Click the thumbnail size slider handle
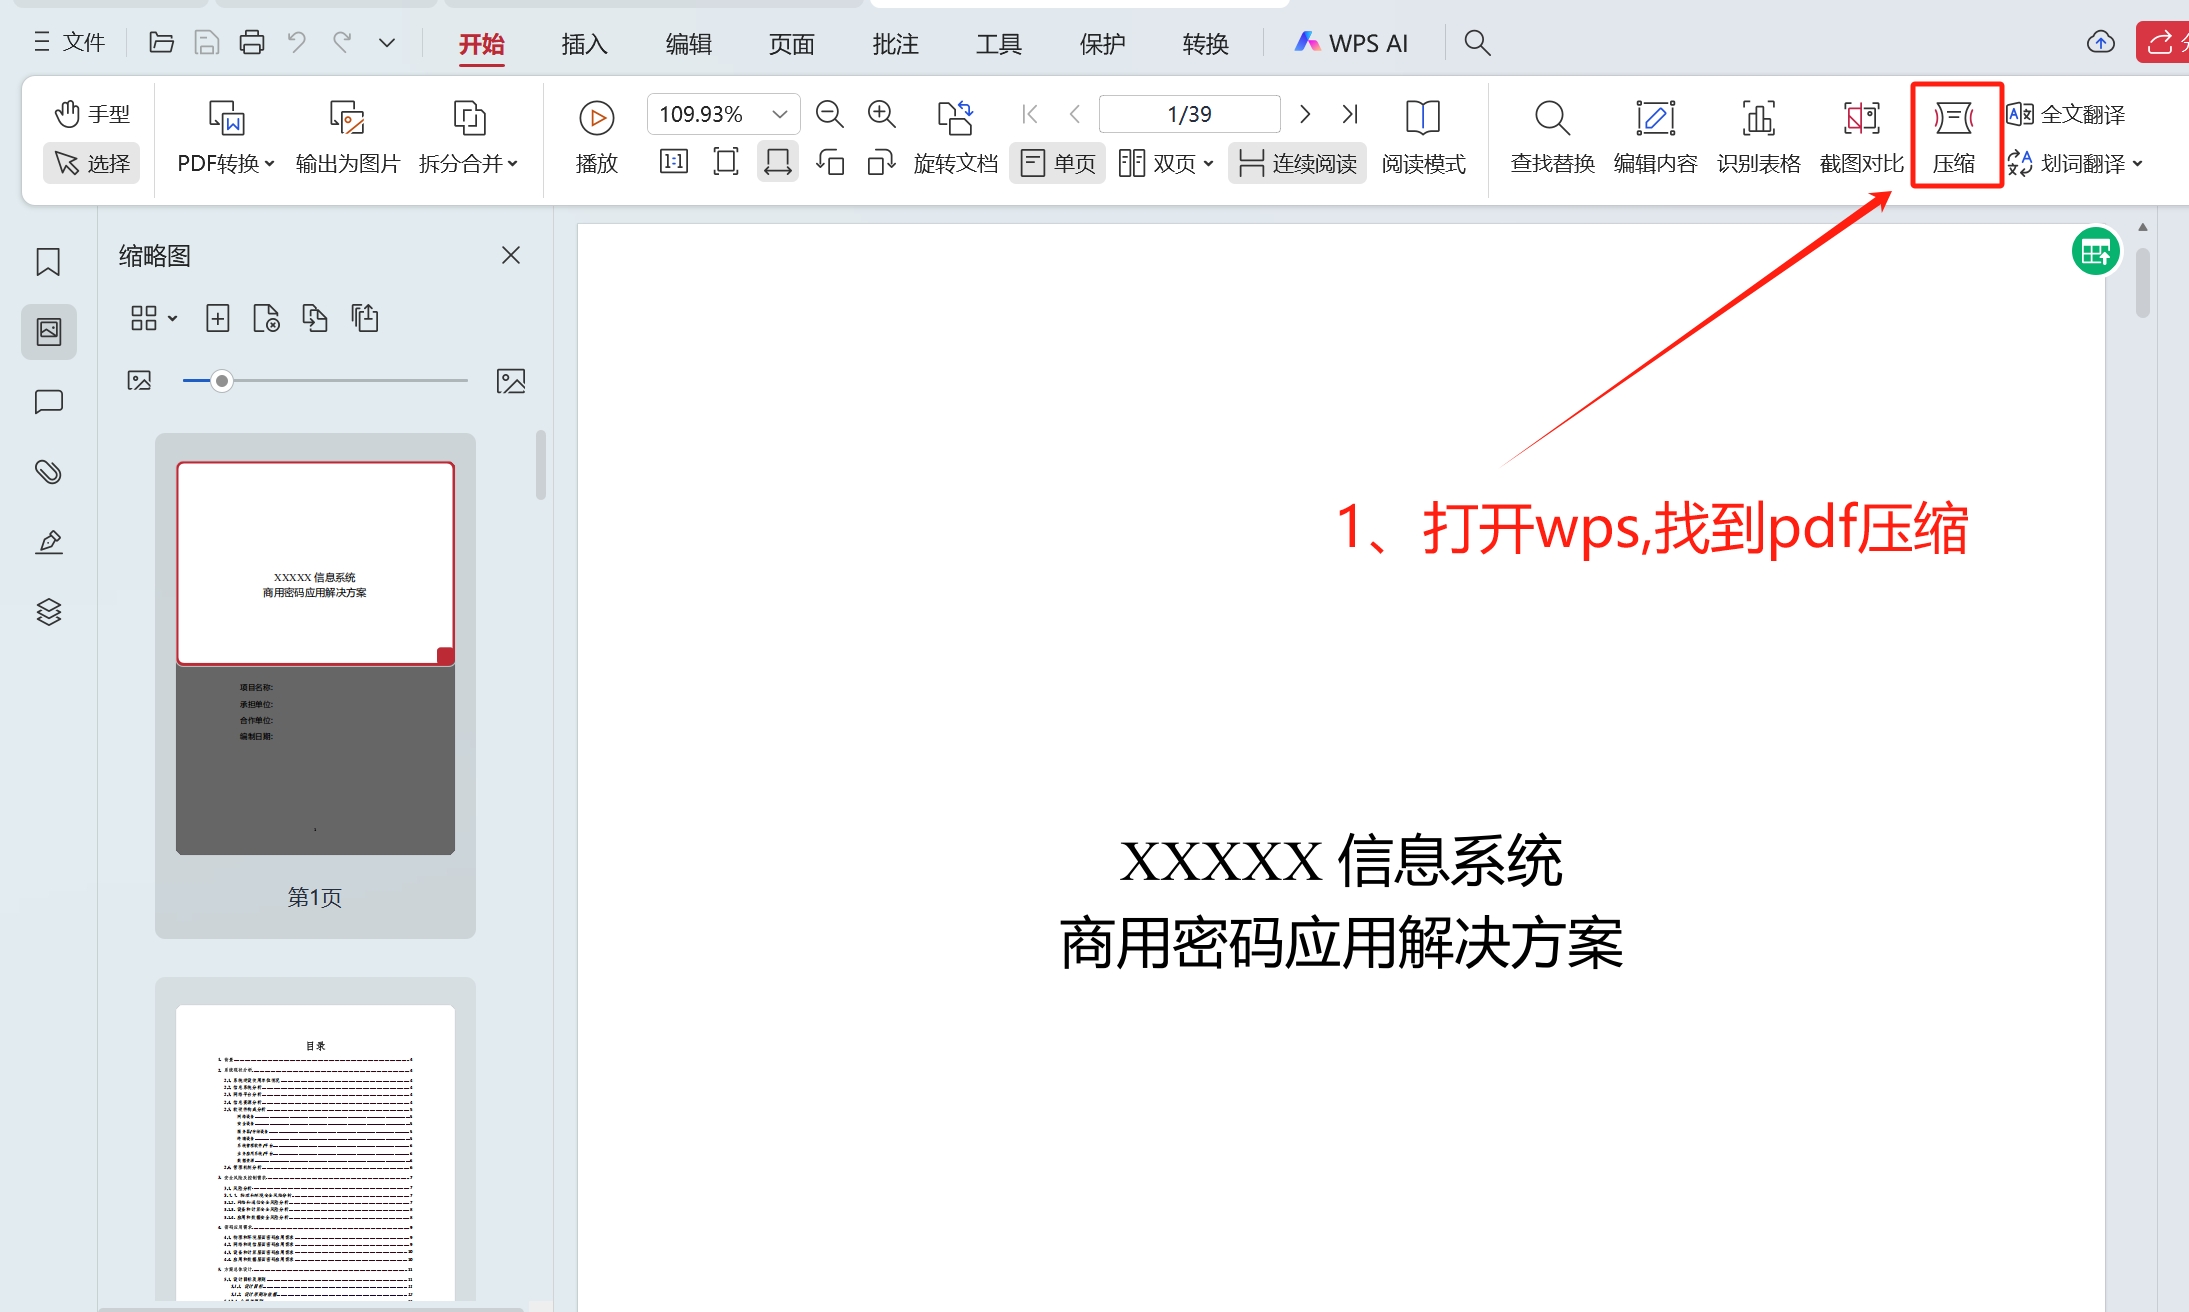 coord(222,381)
